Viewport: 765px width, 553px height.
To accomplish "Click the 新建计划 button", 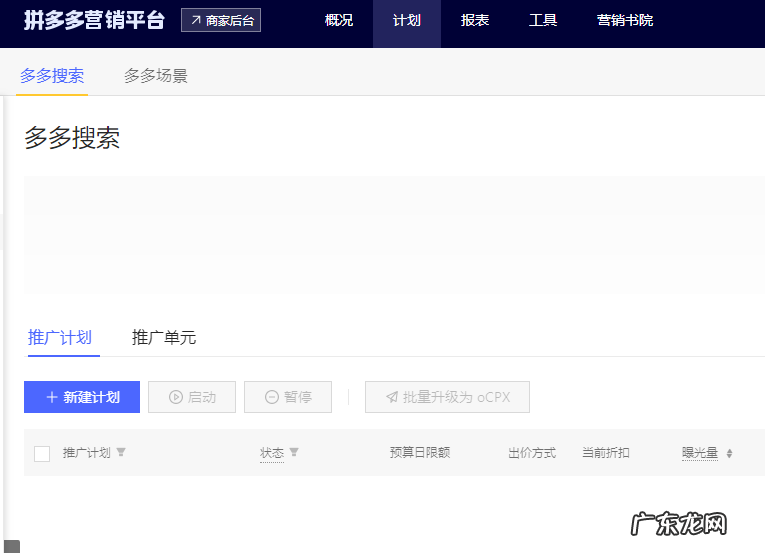I will 82,397.
